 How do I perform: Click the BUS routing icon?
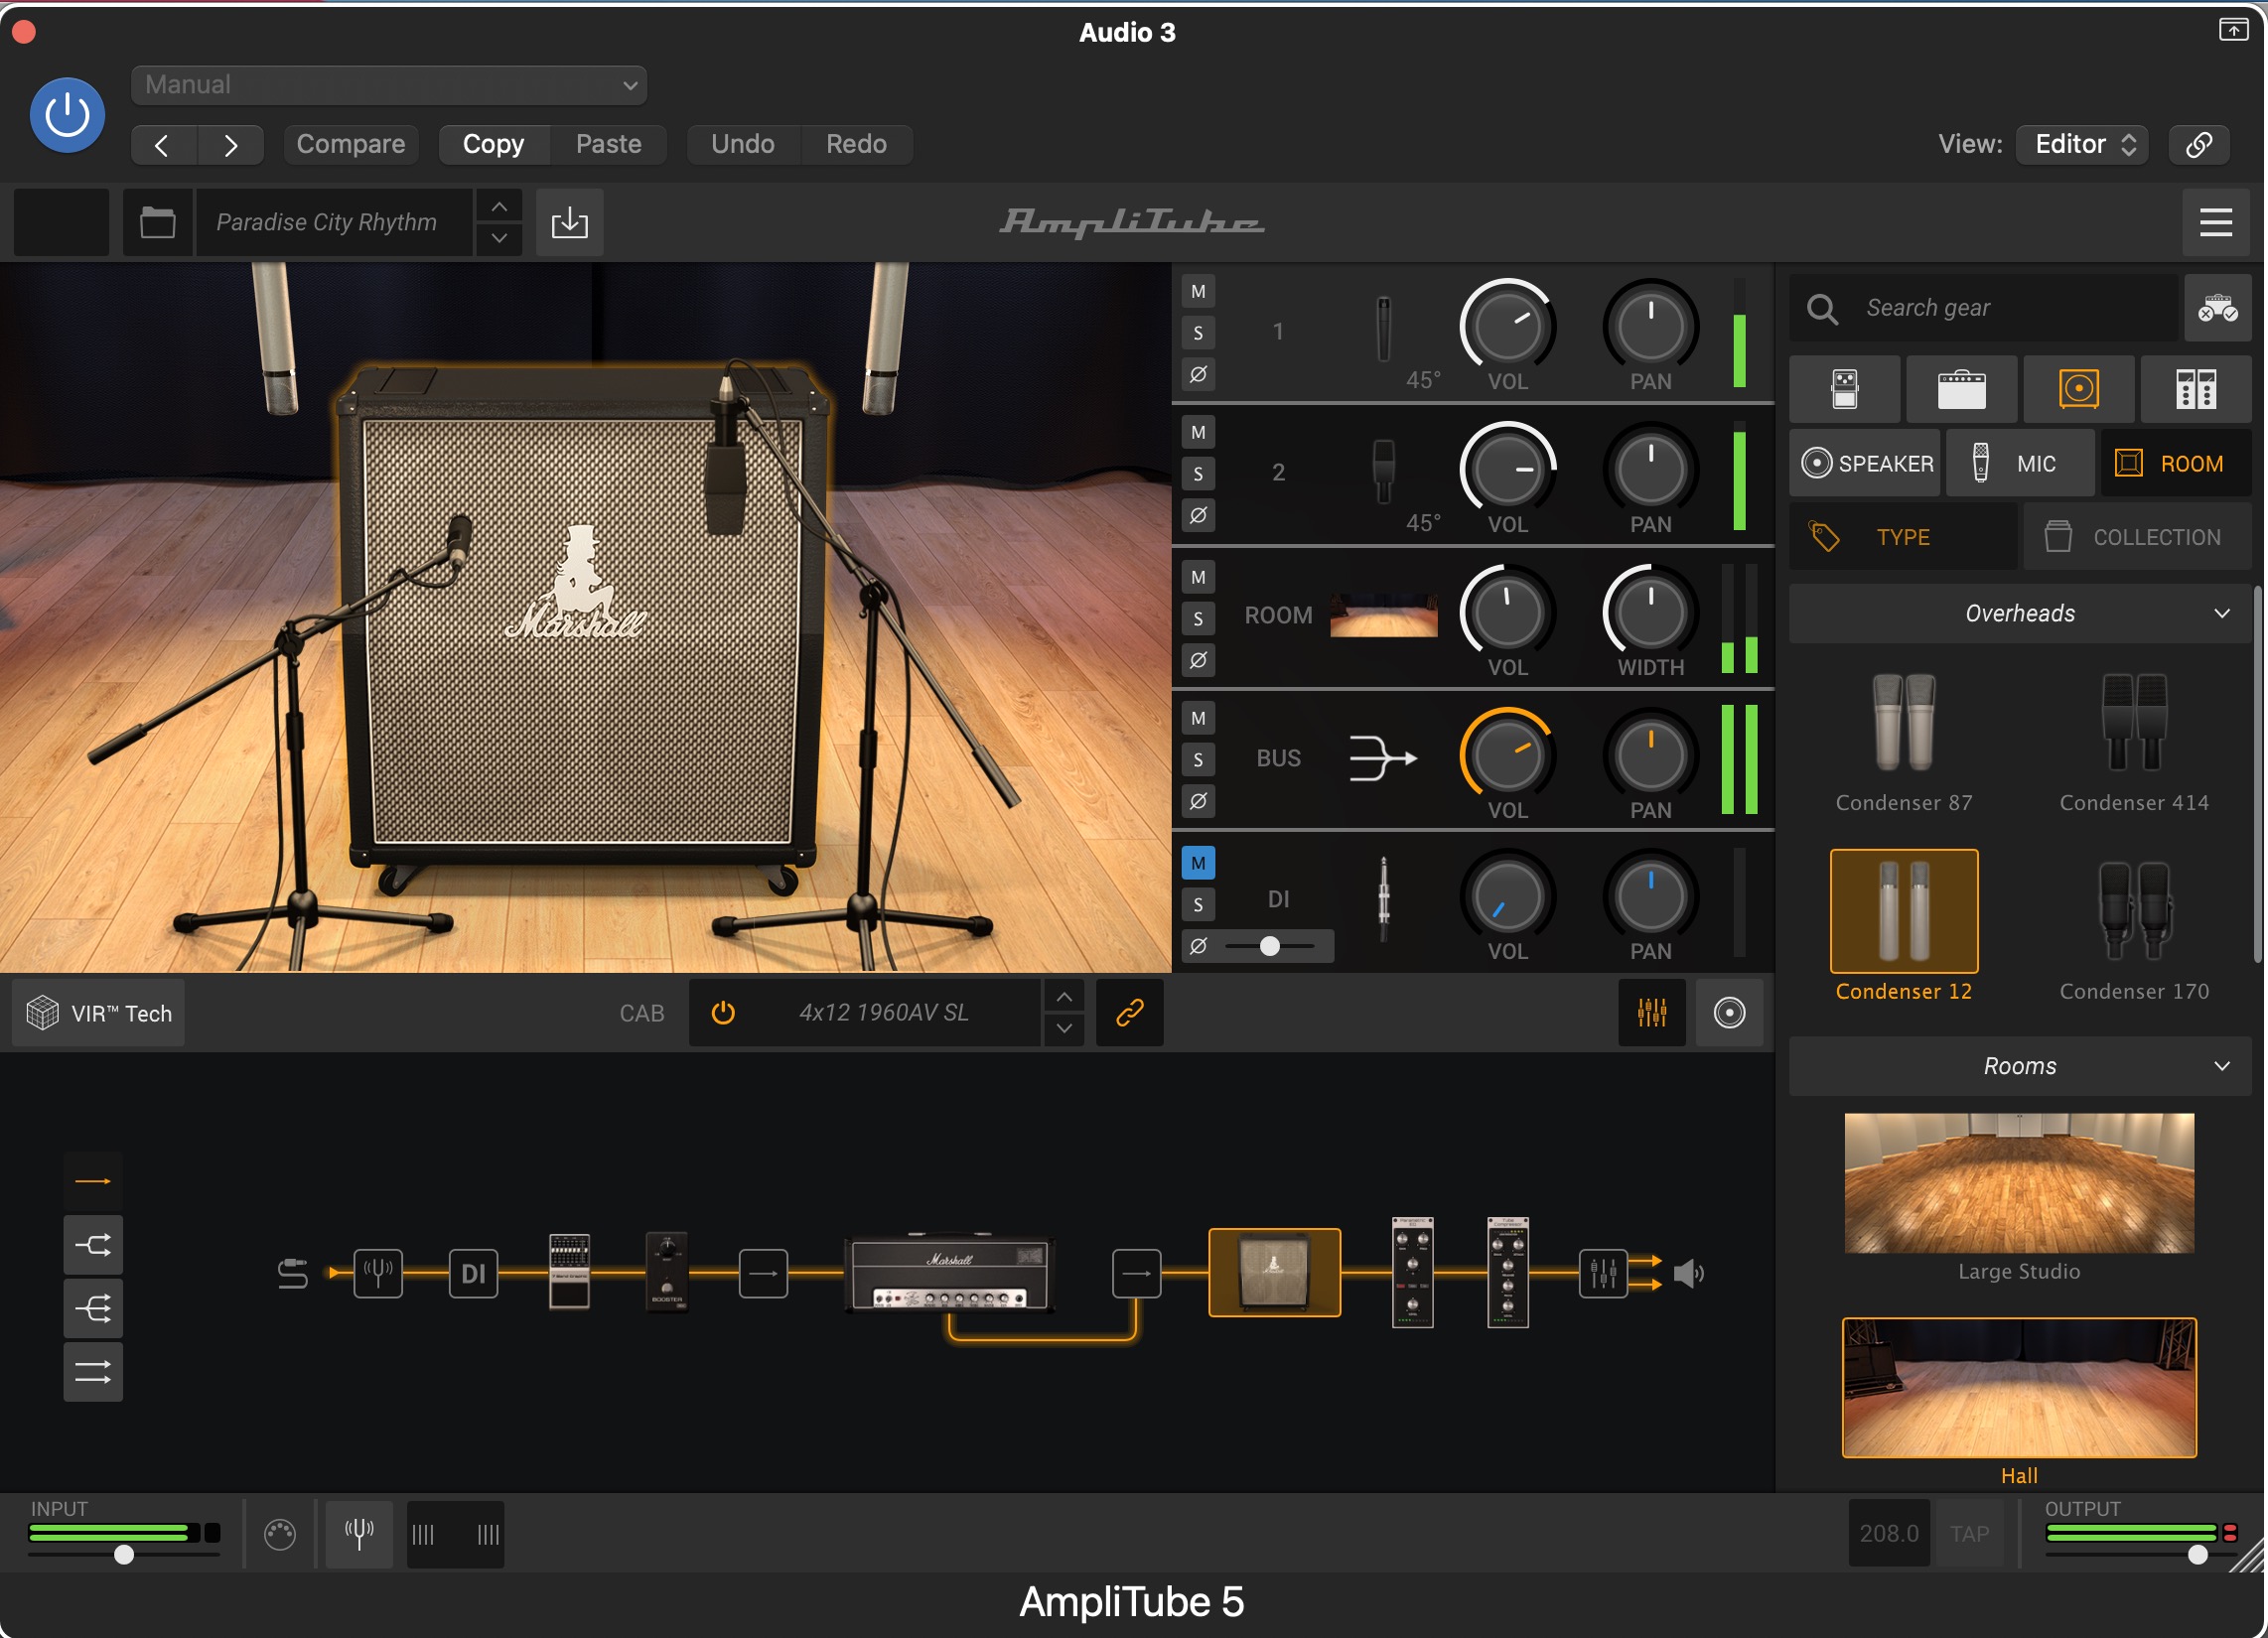pos(1384,758)
